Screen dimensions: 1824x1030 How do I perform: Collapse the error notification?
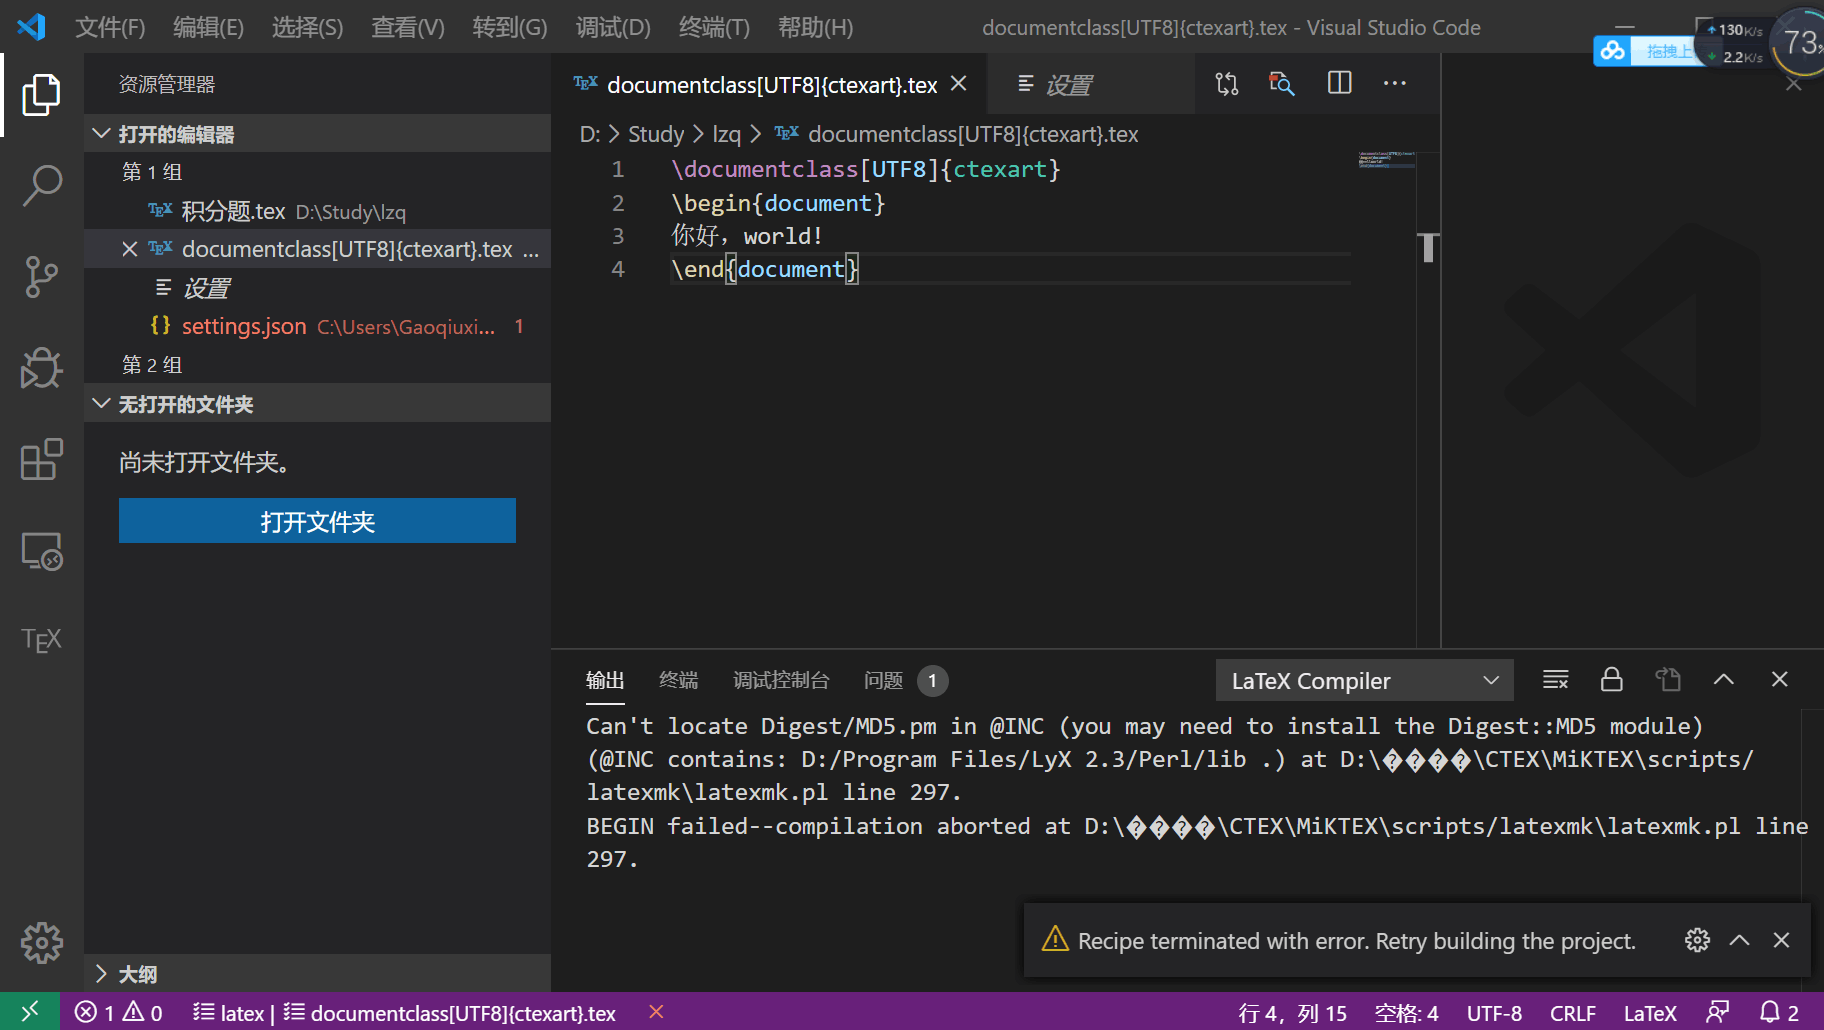coord(1739,940)
